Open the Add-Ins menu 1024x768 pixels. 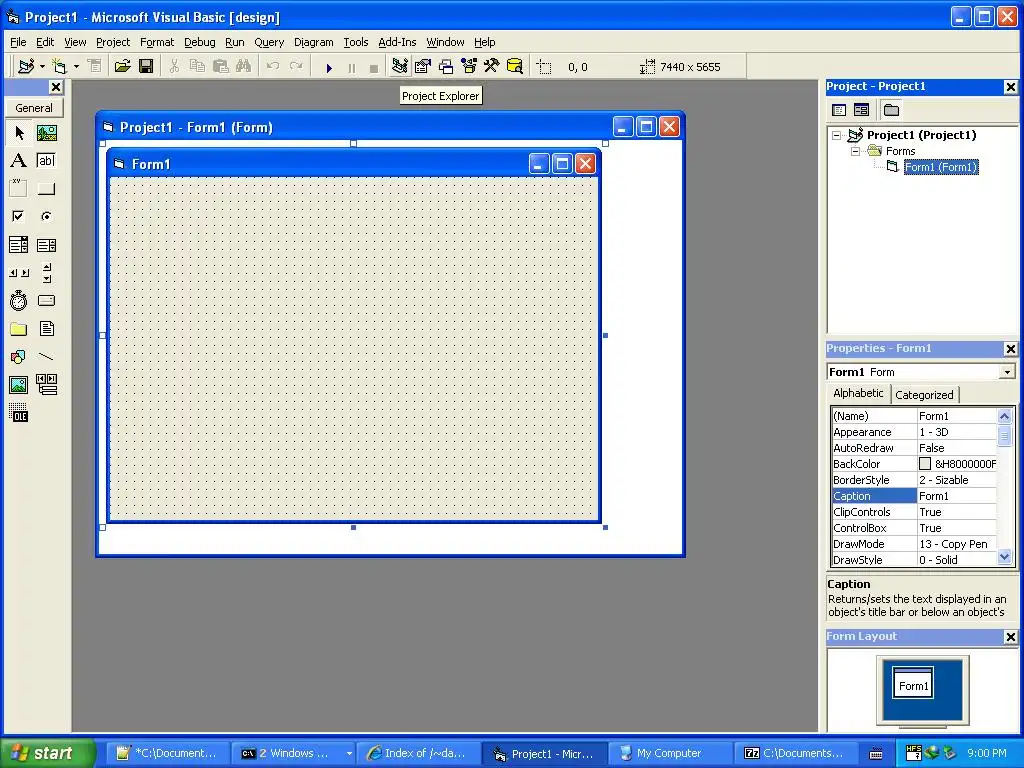397,42
